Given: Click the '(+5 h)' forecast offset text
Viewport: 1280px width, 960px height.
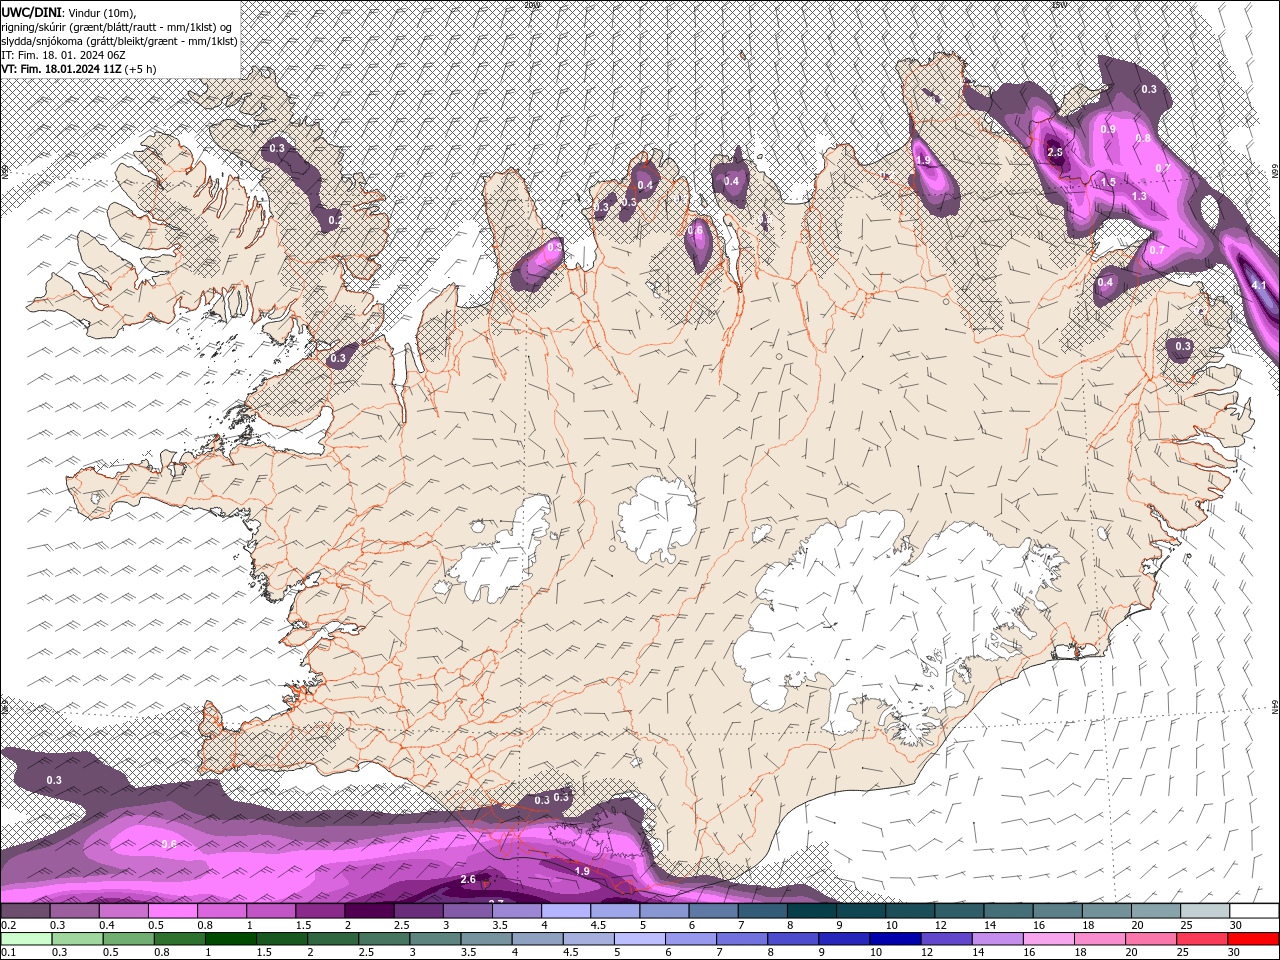Looking at the screenshot, I should pos(141,69).
